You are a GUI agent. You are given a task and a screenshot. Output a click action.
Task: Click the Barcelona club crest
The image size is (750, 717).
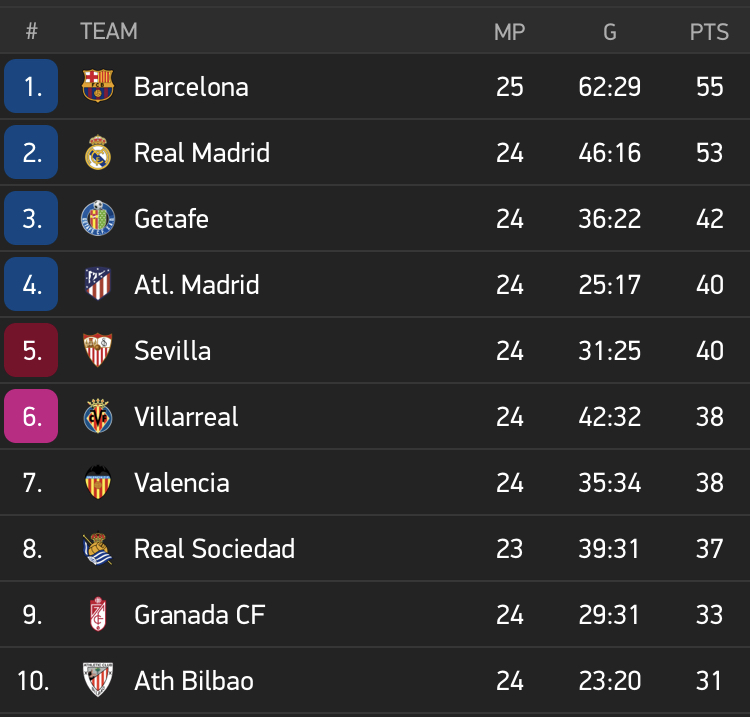[x=98, y=86]
